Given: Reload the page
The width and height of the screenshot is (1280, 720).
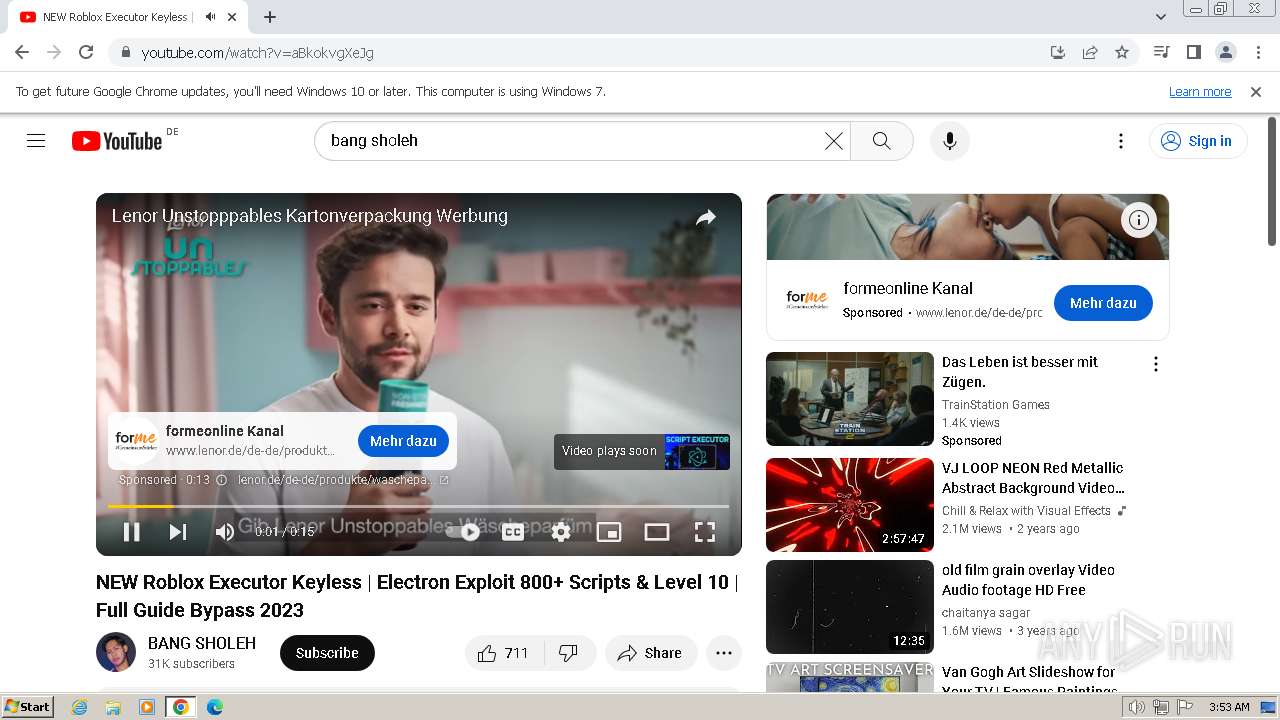Looking at the screenshot, I should click(86, 52).
